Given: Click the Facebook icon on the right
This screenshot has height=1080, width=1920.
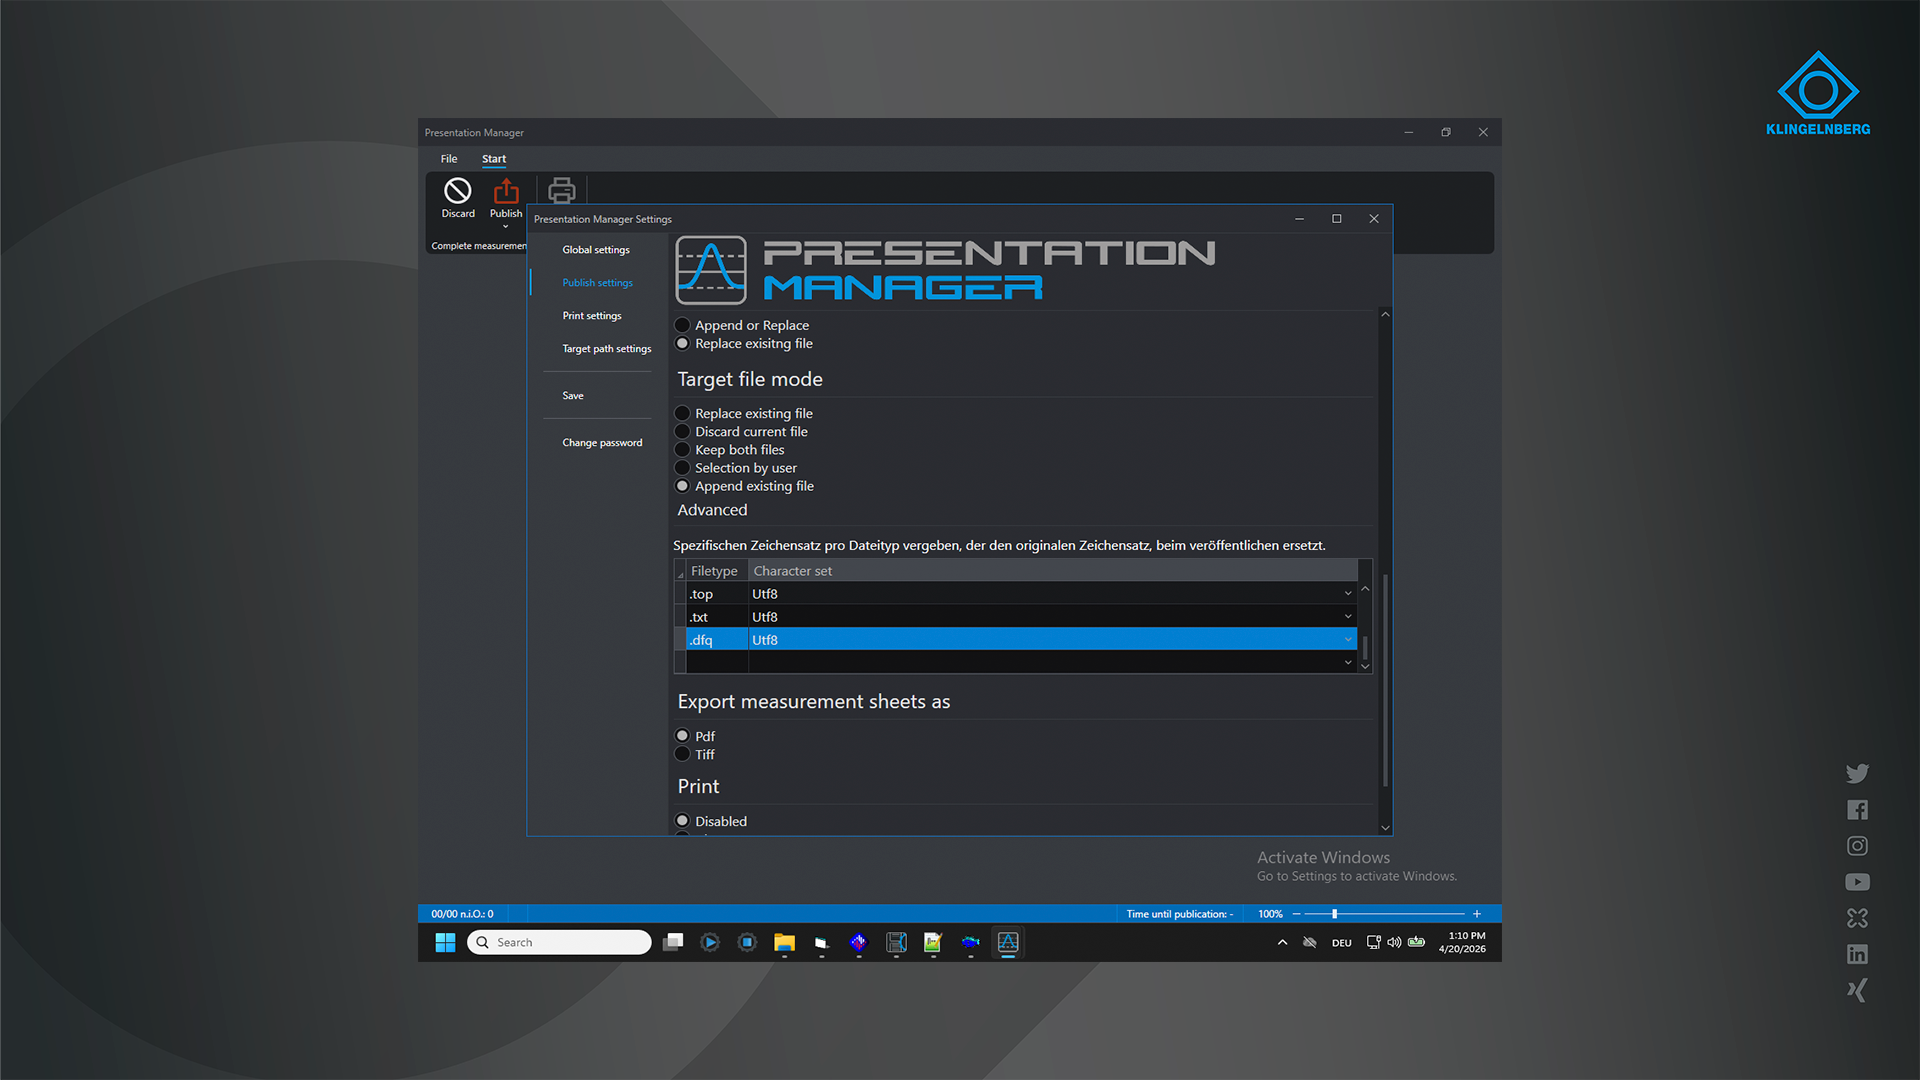Looking at the screenshot, I should pyautogui.click(x=1857, y=810).
